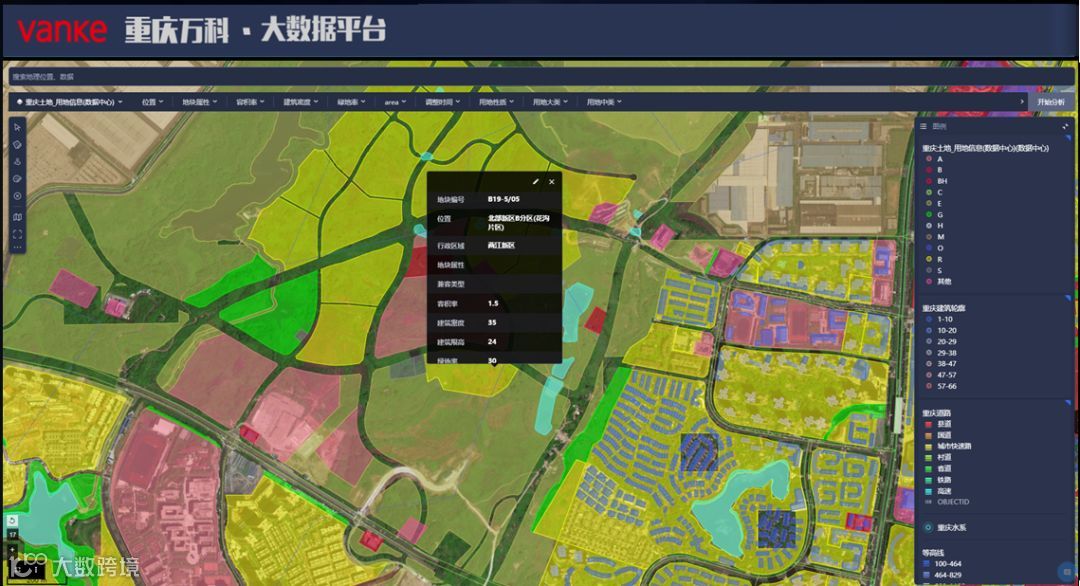Click the 建筑限高 24 value in popup
Image resolution: width=1080 pixels, height=586 pixels.
492,342
